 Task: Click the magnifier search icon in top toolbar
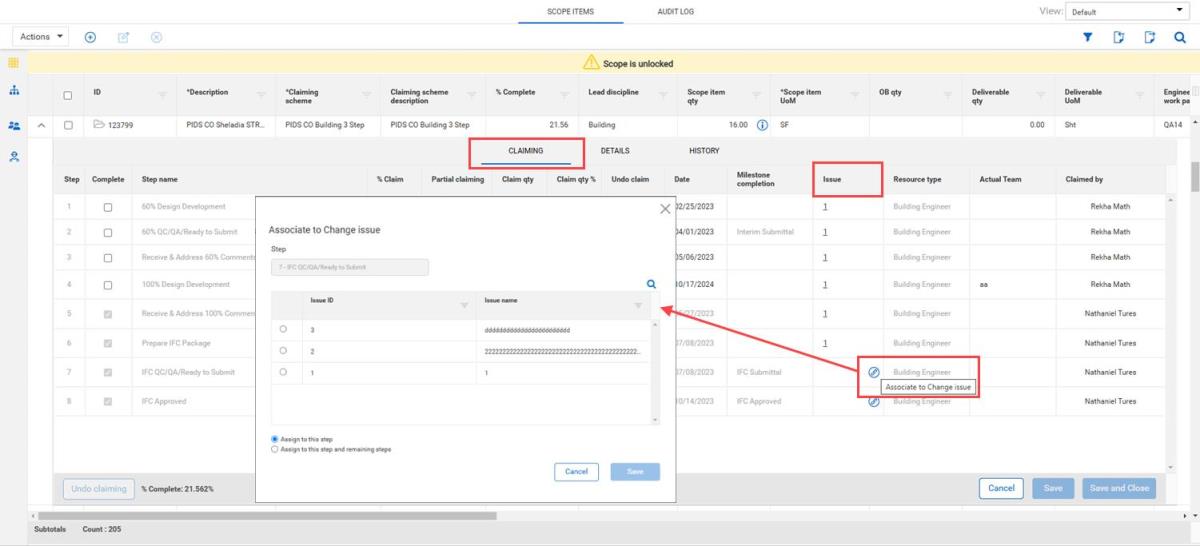[x=1180, y=37]
